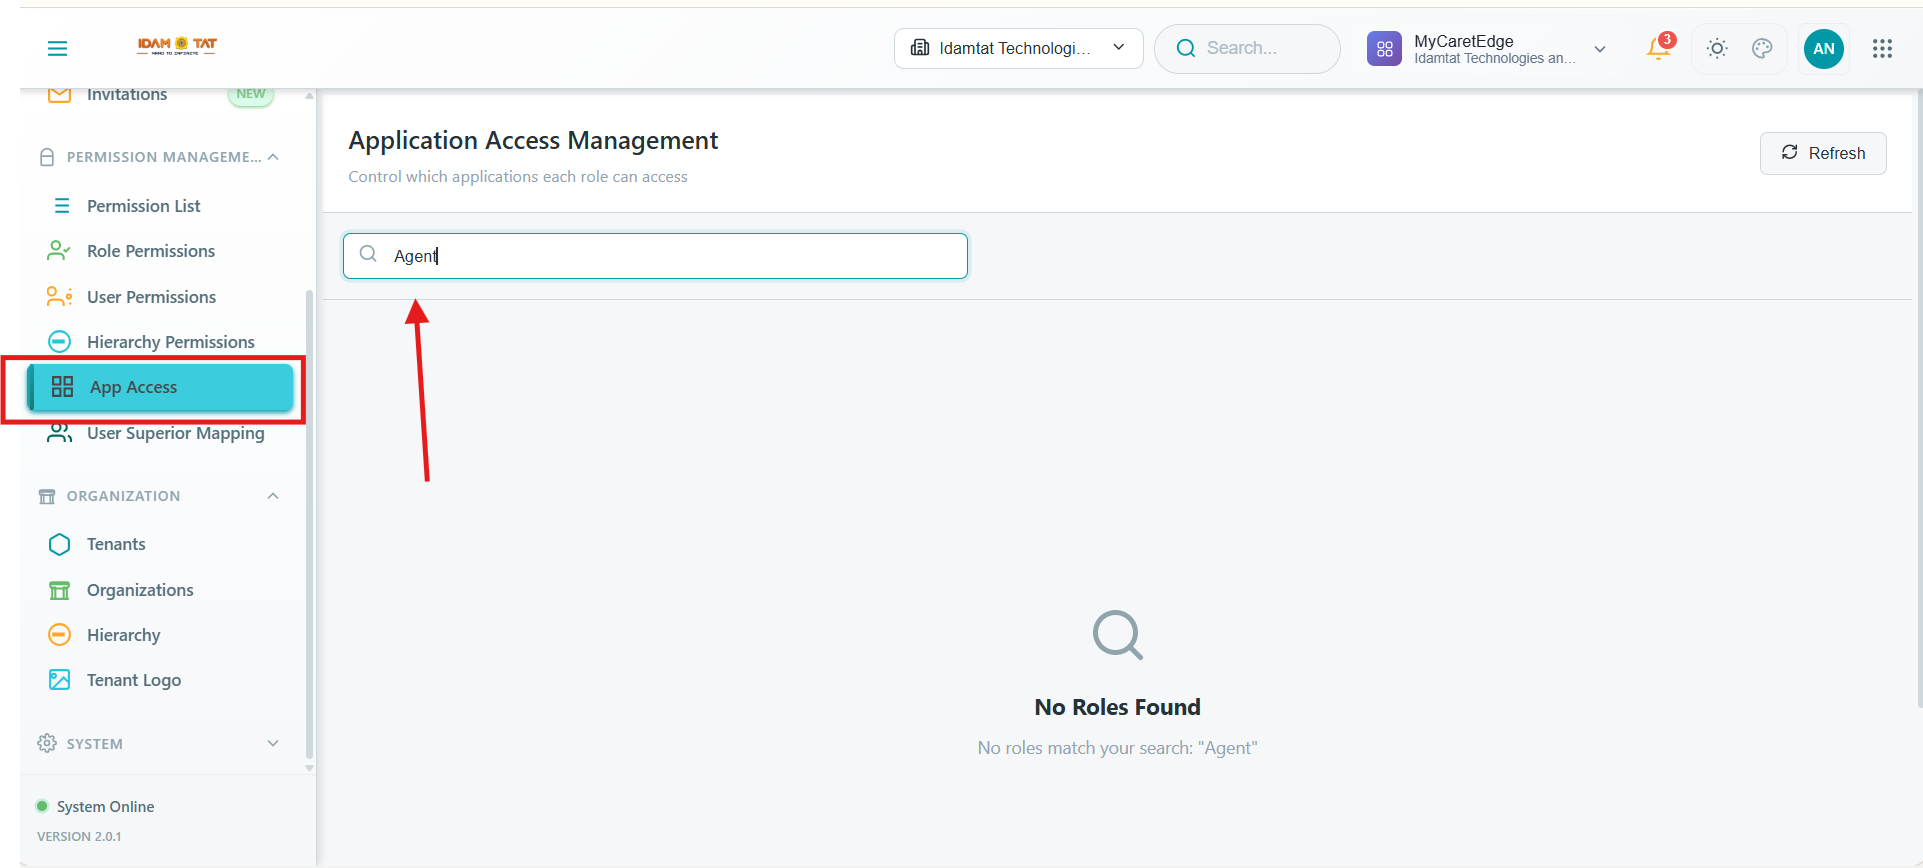Open the AN user avatar menu
The width and height of the screenshot is (1923, 868).
tap(1824, 48)
